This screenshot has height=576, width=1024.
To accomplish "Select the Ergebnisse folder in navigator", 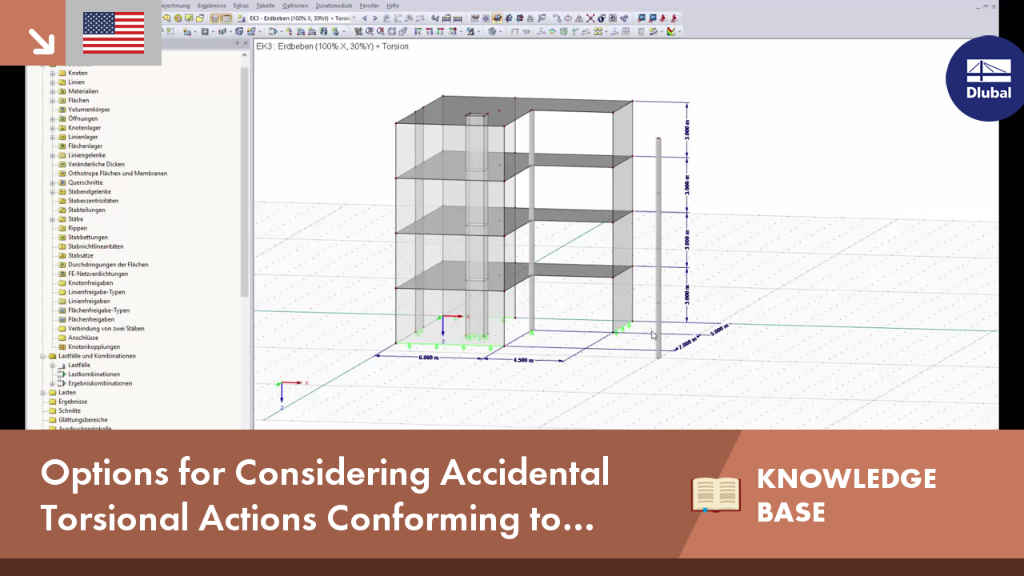I will 72,402.
